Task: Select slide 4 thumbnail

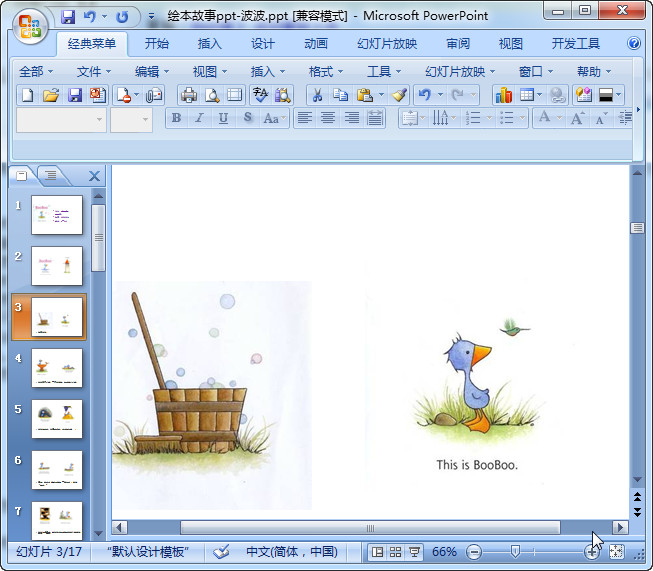Action: (57, 368)
